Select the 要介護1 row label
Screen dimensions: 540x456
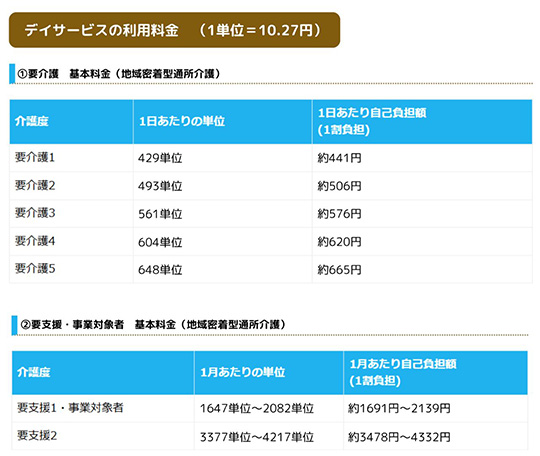click(x=35, y=158)
